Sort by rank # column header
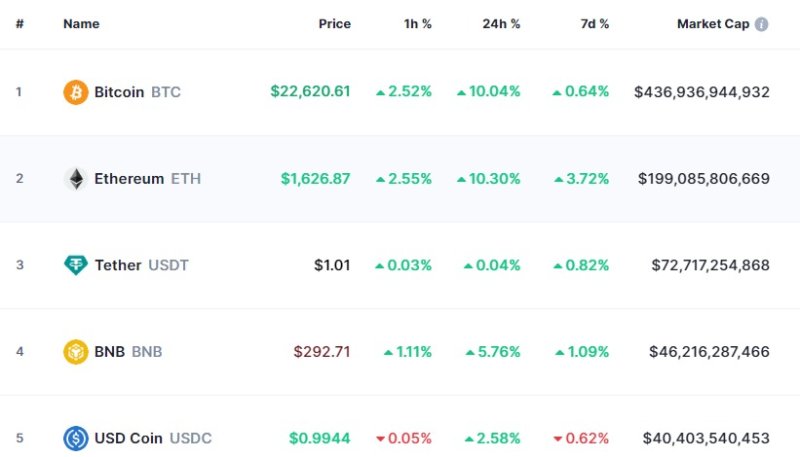This screenshot has width=800, height=457. pyautogui.click(x=20, y=24)
